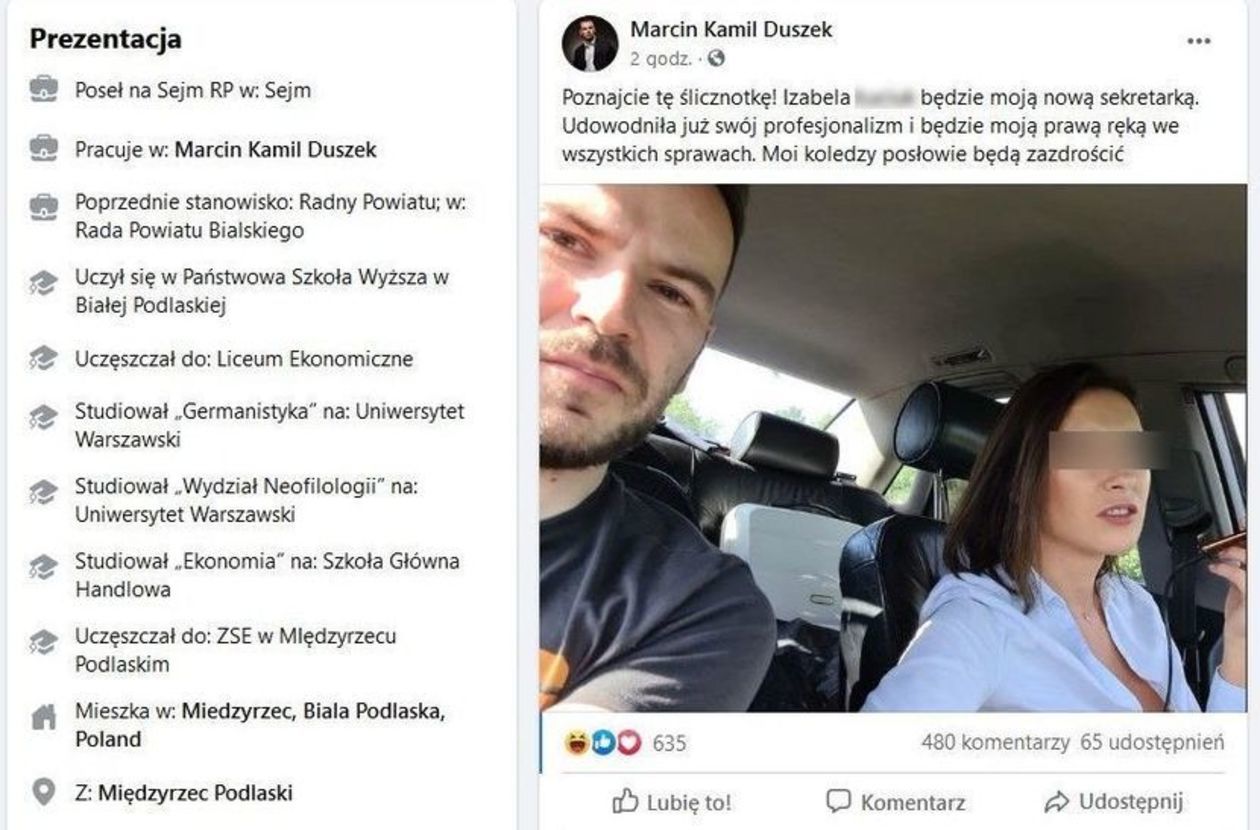1260x830 pixels.
Task: Click the Komentarz comment button
Action: (x=896, y=801)
